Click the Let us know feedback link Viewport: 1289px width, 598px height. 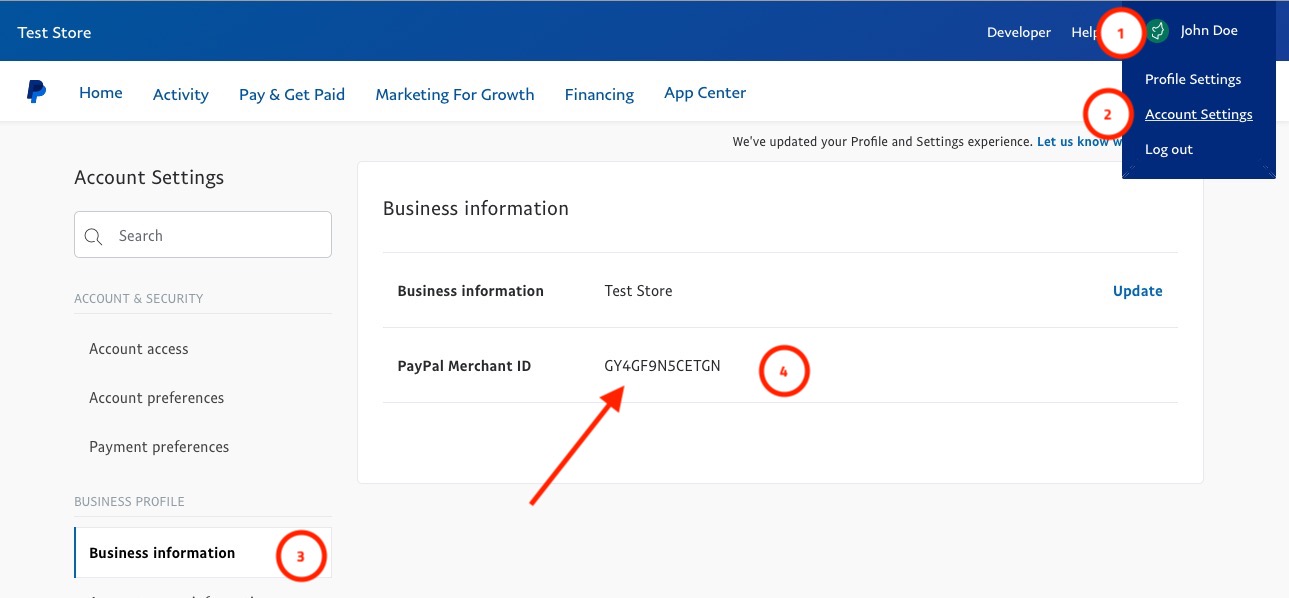click(x=1073, y=142)
